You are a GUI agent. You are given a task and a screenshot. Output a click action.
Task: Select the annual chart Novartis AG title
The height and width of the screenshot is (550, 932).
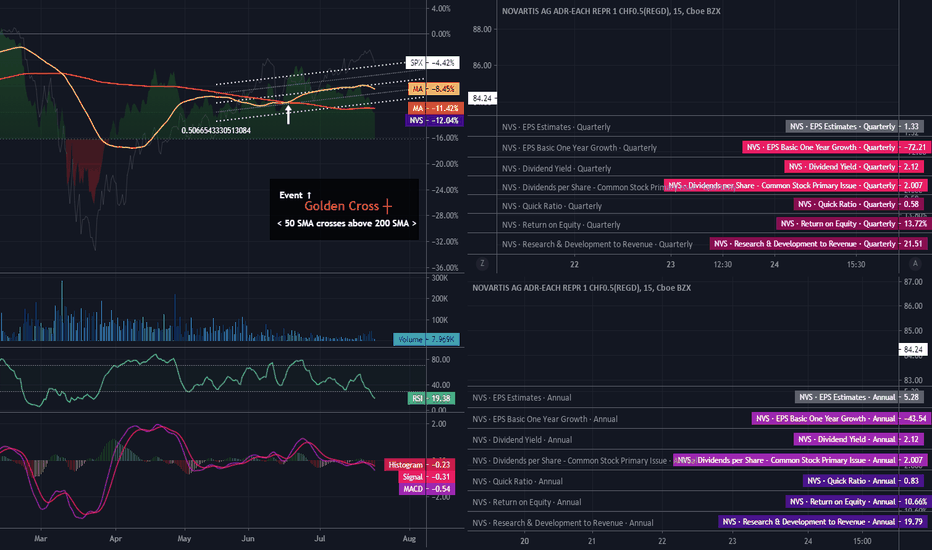581,288
